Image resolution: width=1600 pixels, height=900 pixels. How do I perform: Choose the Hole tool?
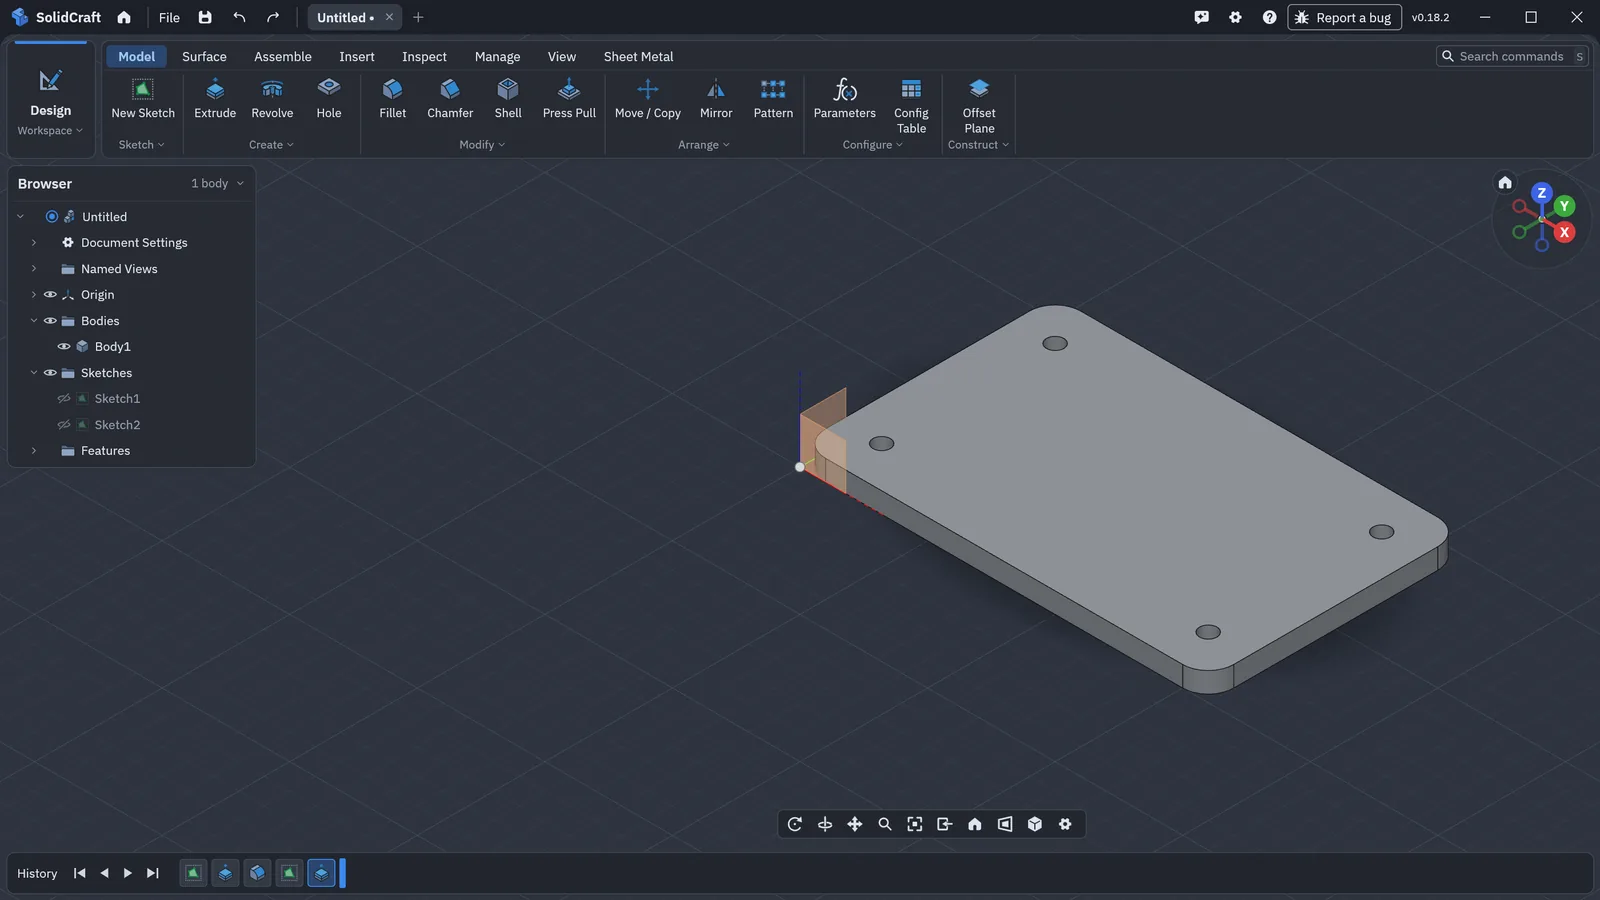pyautogui.click(x=329, y=99)
